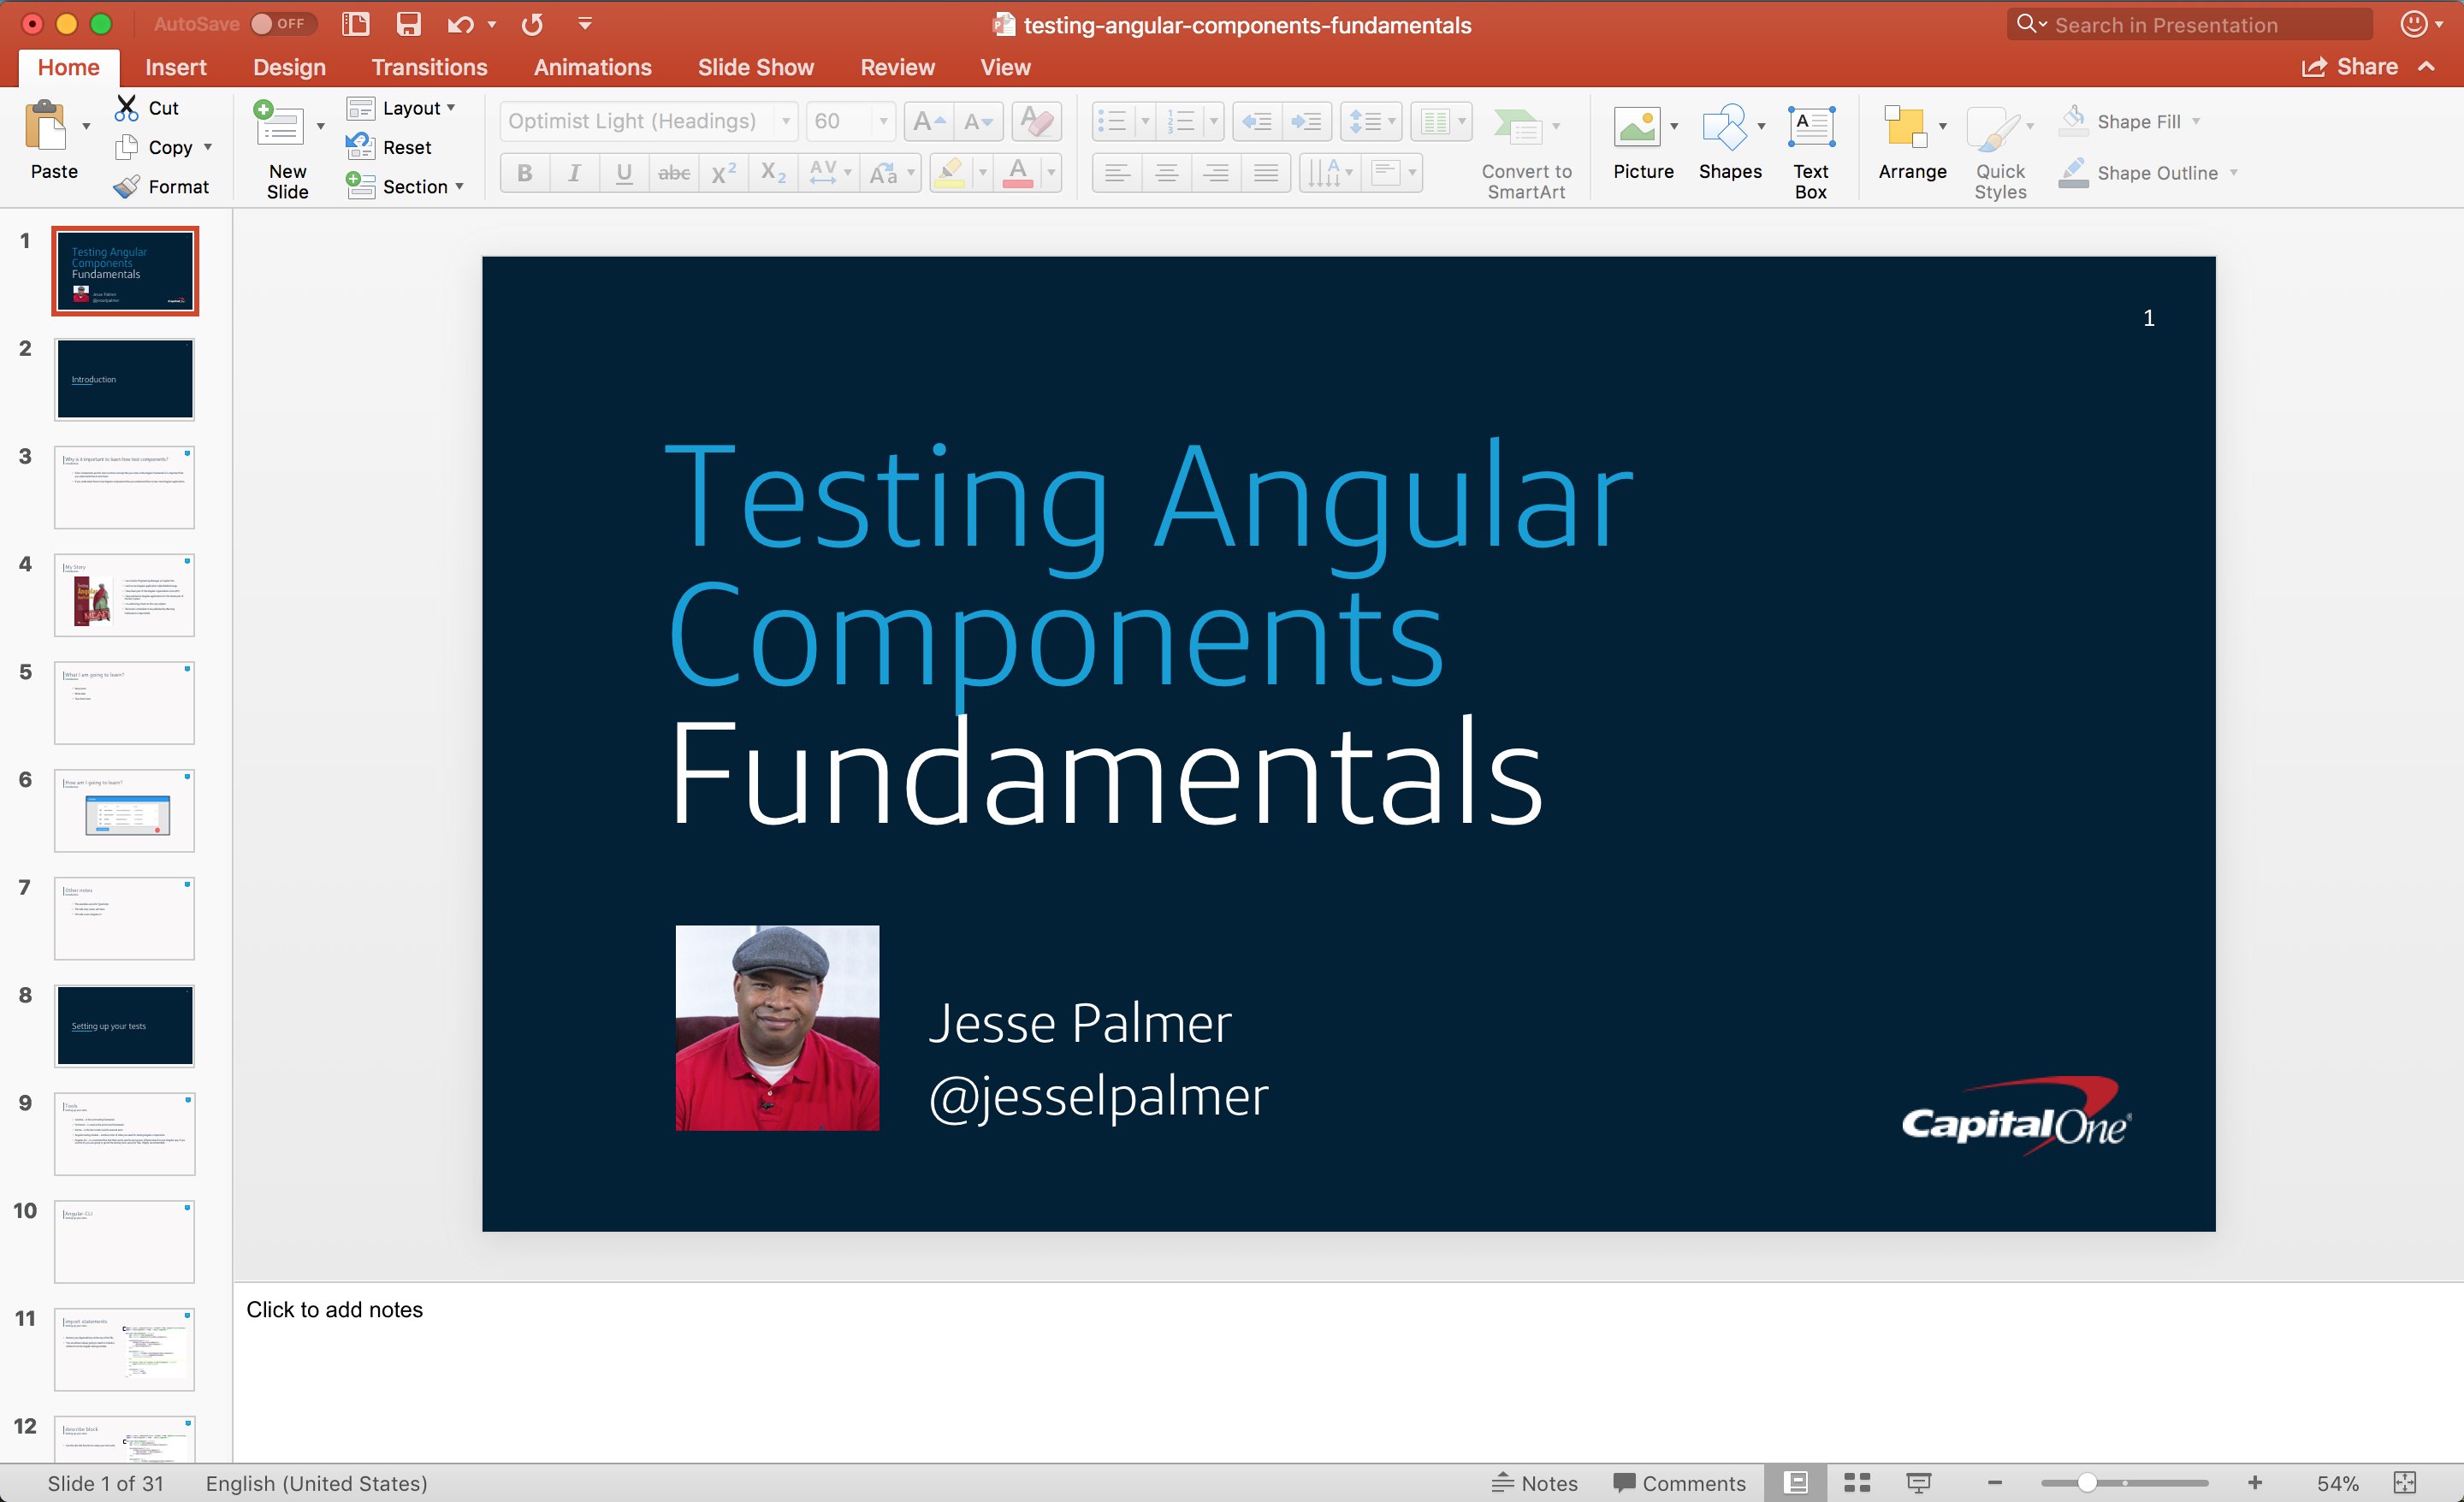Start slide show from status bar icon
Screen dimensions: 2464x1502
1918,1482
